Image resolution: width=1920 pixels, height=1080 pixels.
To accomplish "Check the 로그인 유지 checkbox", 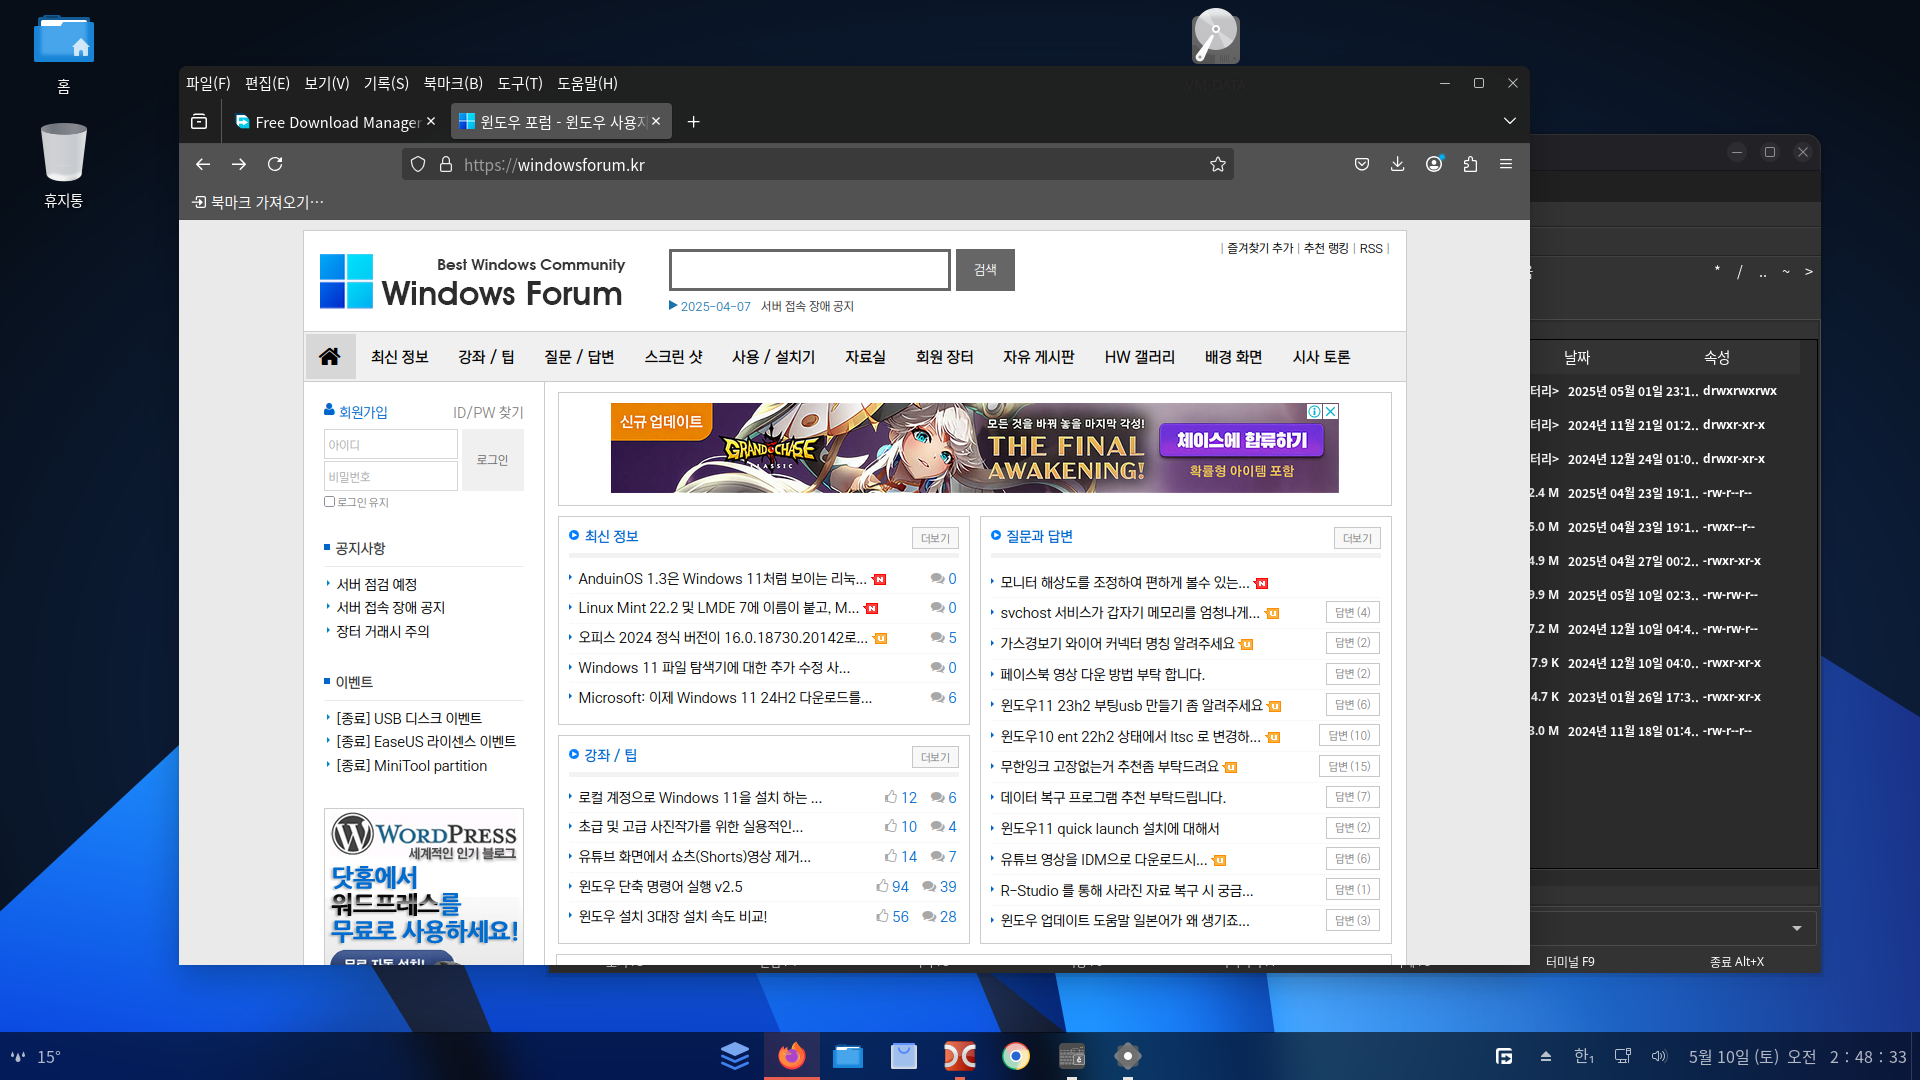I will 329,502.
